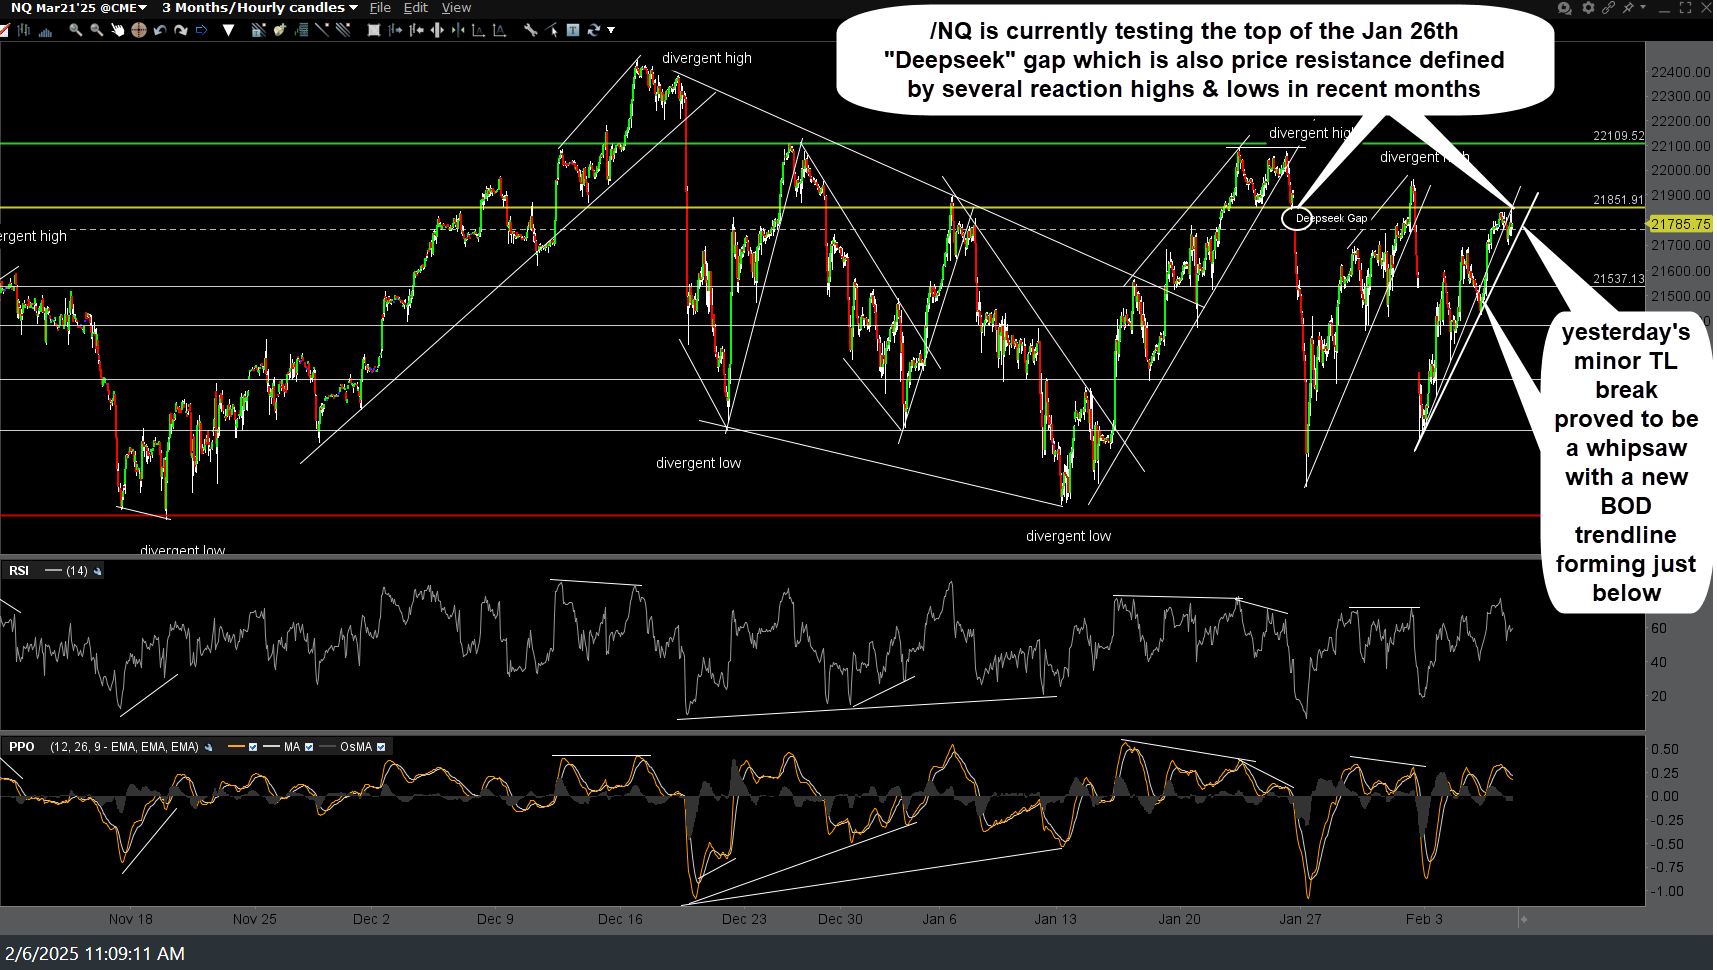Viewport: 1717px width, 970px height.
Task: Click the Redo arrow icon
Action: 181,30
